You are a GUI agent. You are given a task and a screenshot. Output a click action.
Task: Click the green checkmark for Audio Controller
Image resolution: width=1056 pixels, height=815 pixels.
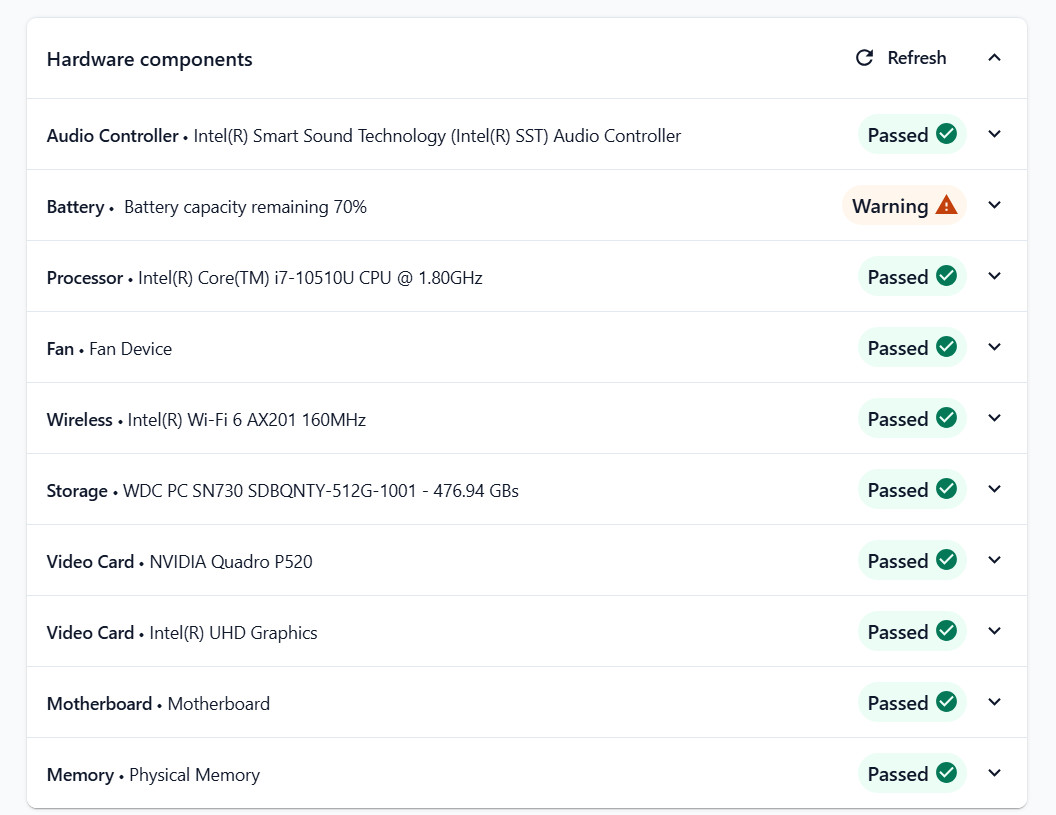point(946,134)
